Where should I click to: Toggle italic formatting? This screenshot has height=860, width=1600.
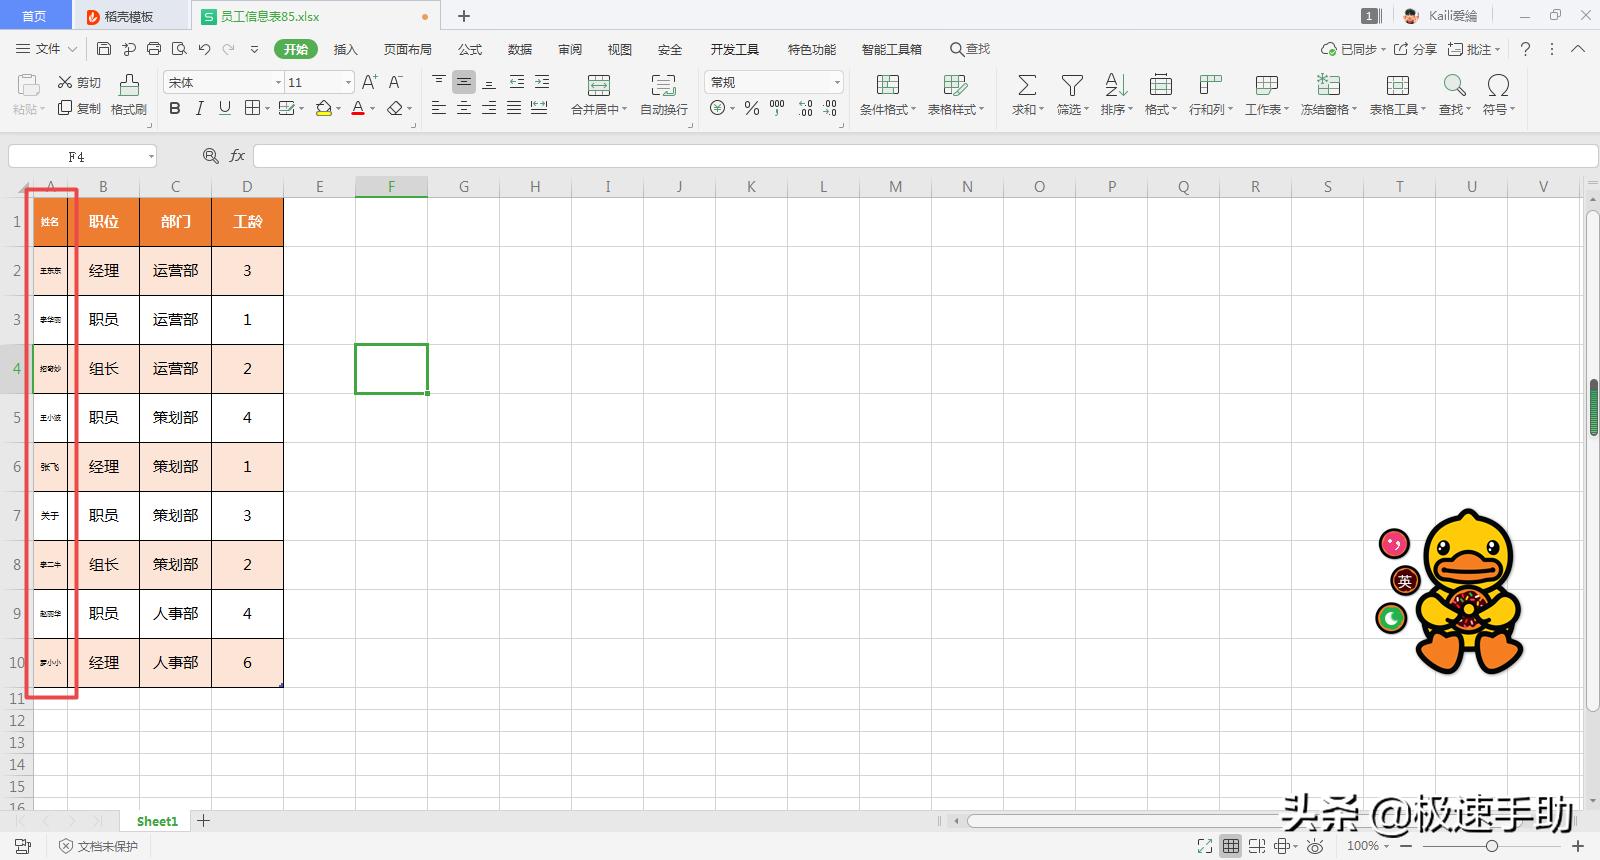coord(200,108)
